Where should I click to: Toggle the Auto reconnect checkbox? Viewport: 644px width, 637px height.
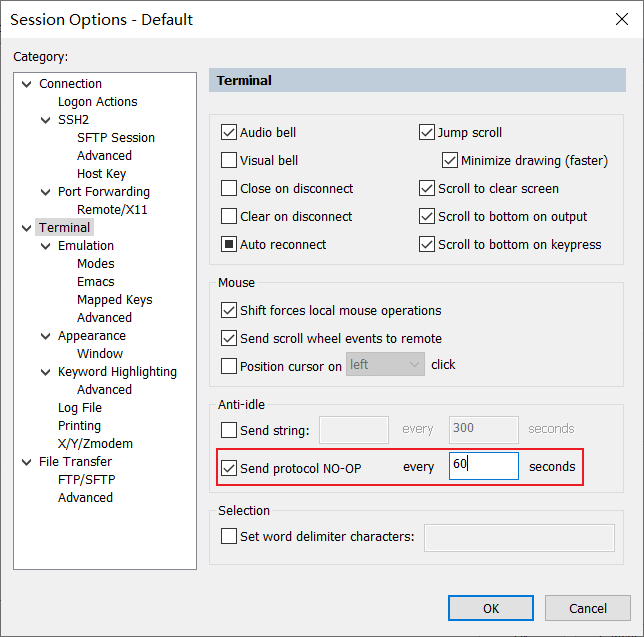[229, 244]
